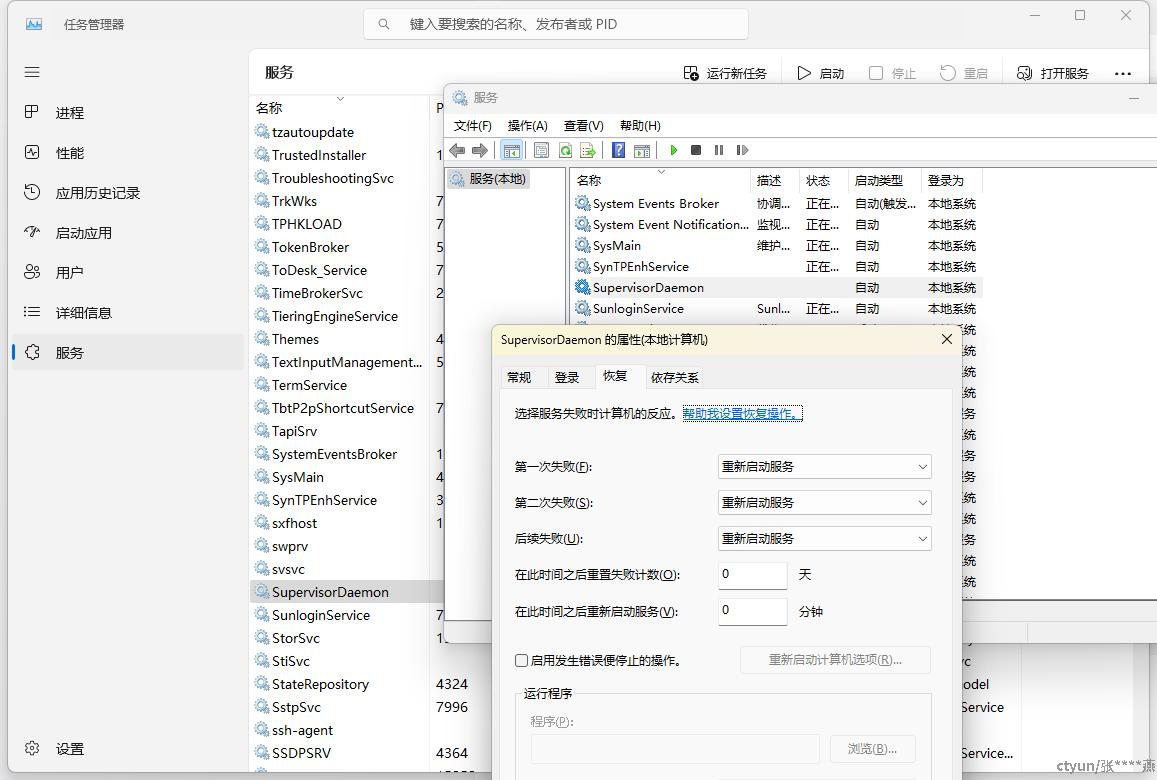This screenshot has width=1157, height=780.
Task: Open Users (用户) in Task Manager sidebar
Action: click(x=127, y=272)
